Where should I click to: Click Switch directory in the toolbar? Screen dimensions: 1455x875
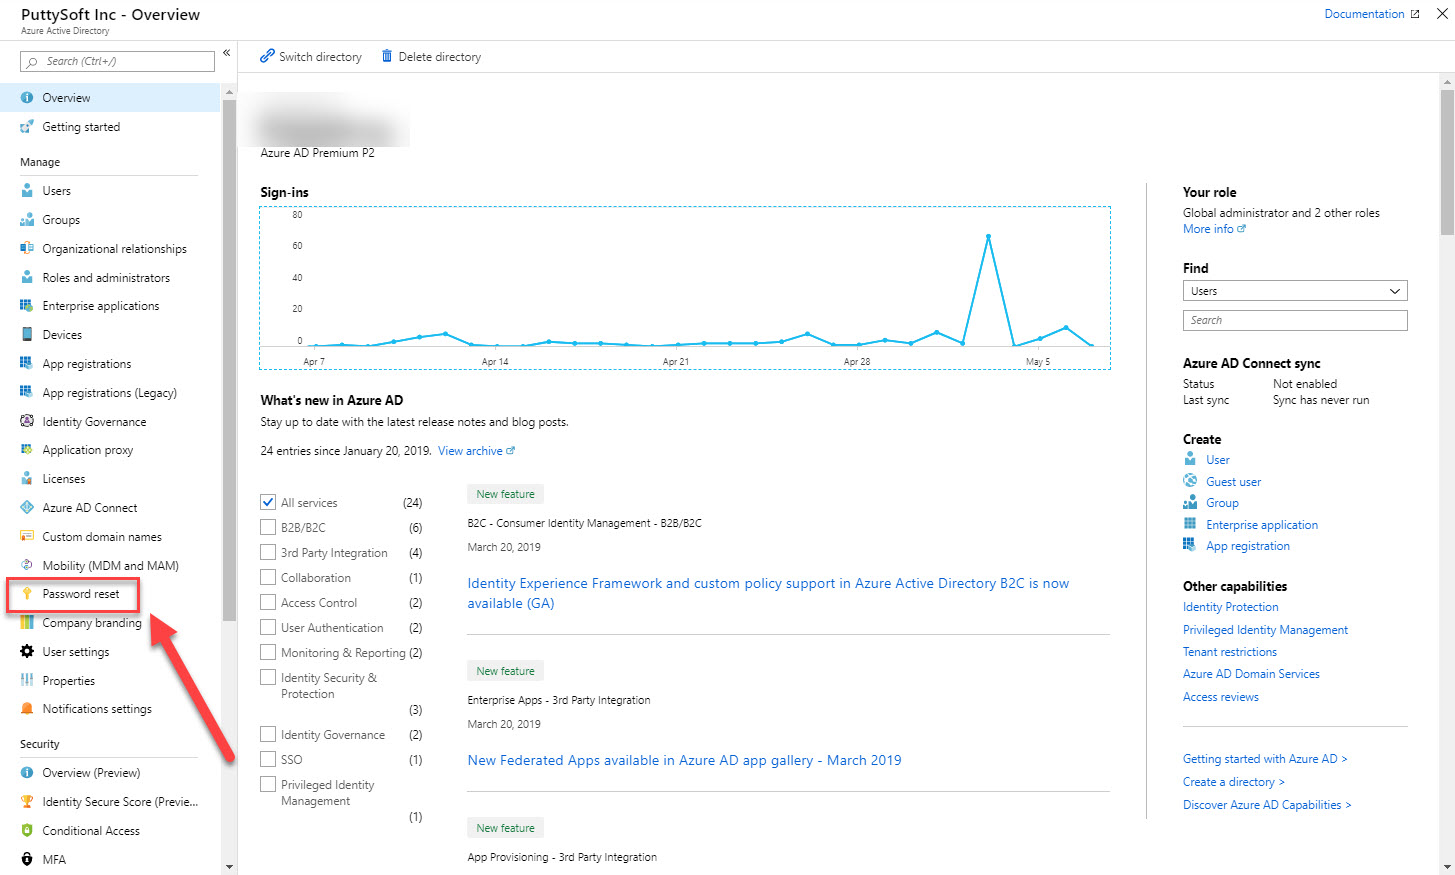point(311,57)
